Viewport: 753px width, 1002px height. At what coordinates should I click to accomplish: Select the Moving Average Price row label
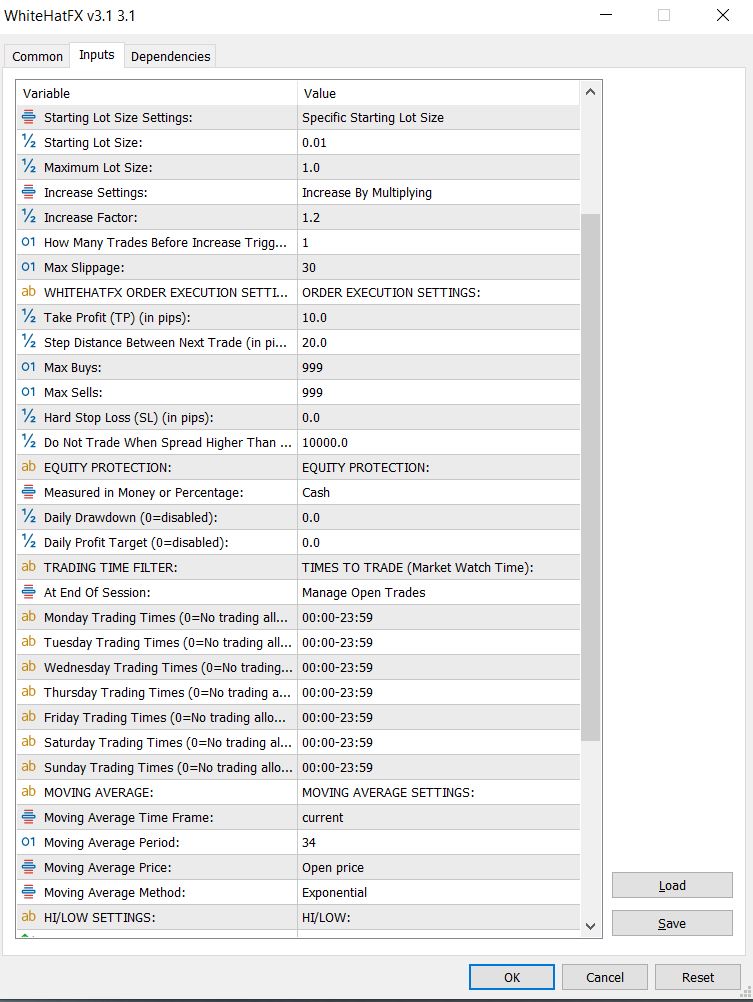tap(107, 867)
